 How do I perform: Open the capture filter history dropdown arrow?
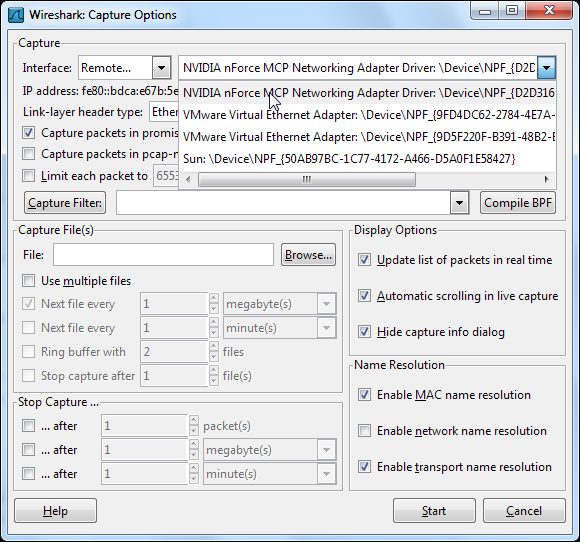(459, 203)
